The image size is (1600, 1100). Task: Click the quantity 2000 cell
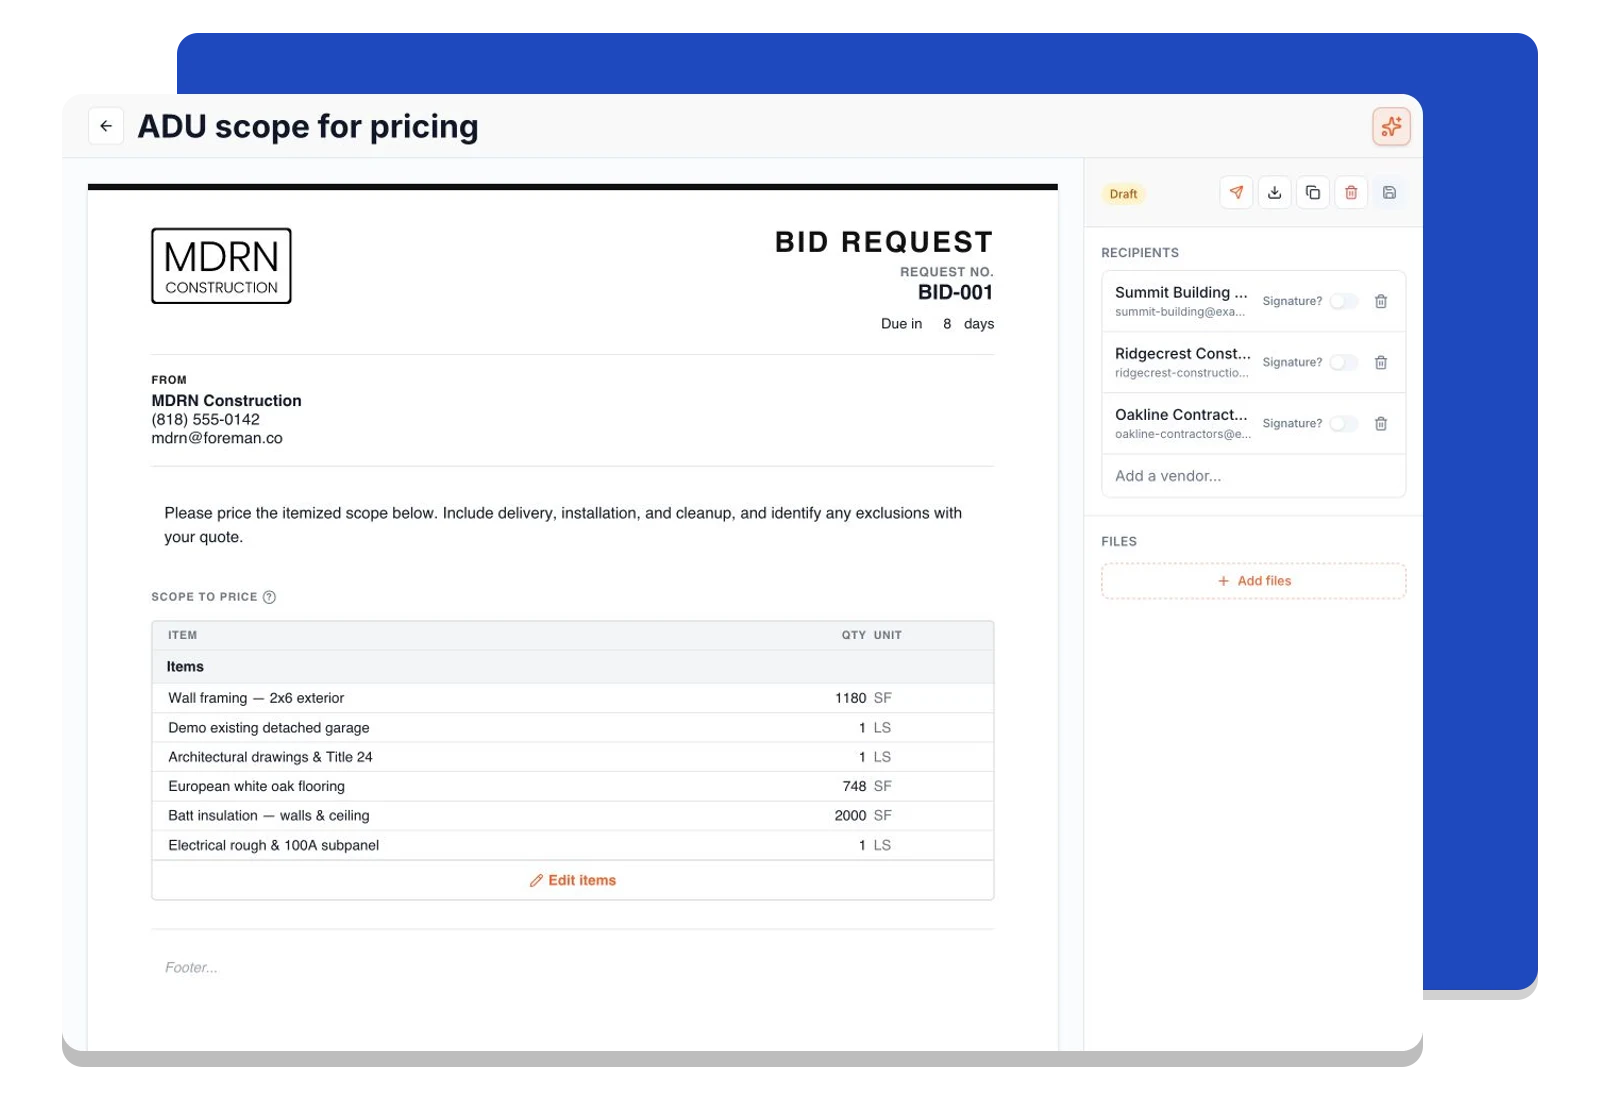(850, 816)
